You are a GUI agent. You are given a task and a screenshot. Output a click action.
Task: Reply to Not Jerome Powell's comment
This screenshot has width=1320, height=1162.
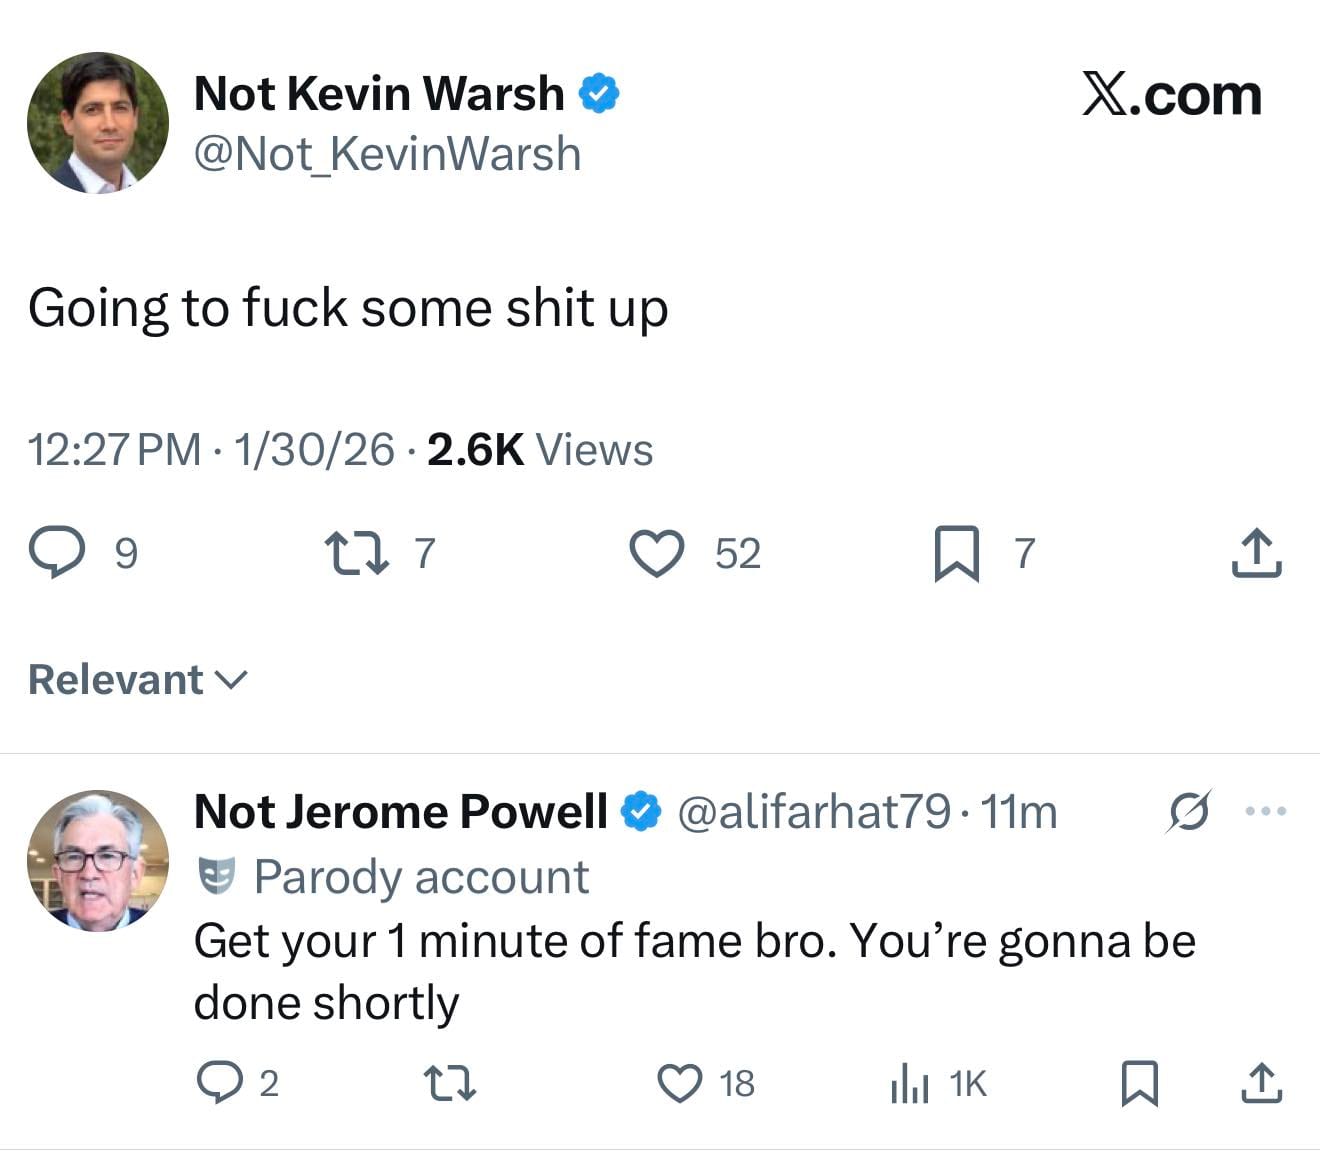point(218,1083)
